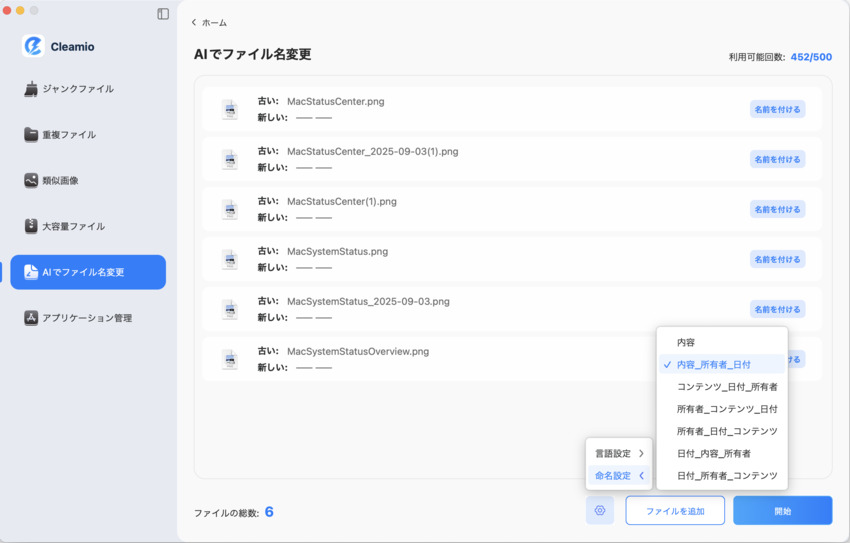Click the AIでファイル名変更 document icon
Viewport: 850px width, 543px height.
coord(31,272)
